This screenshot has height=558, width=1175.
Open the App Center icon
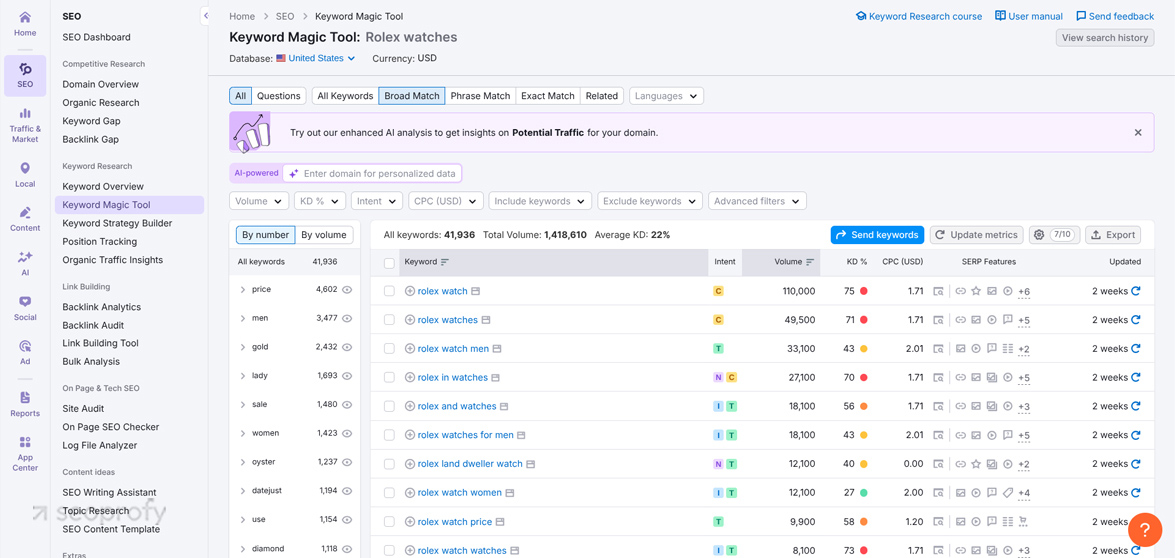pos(25,452)
